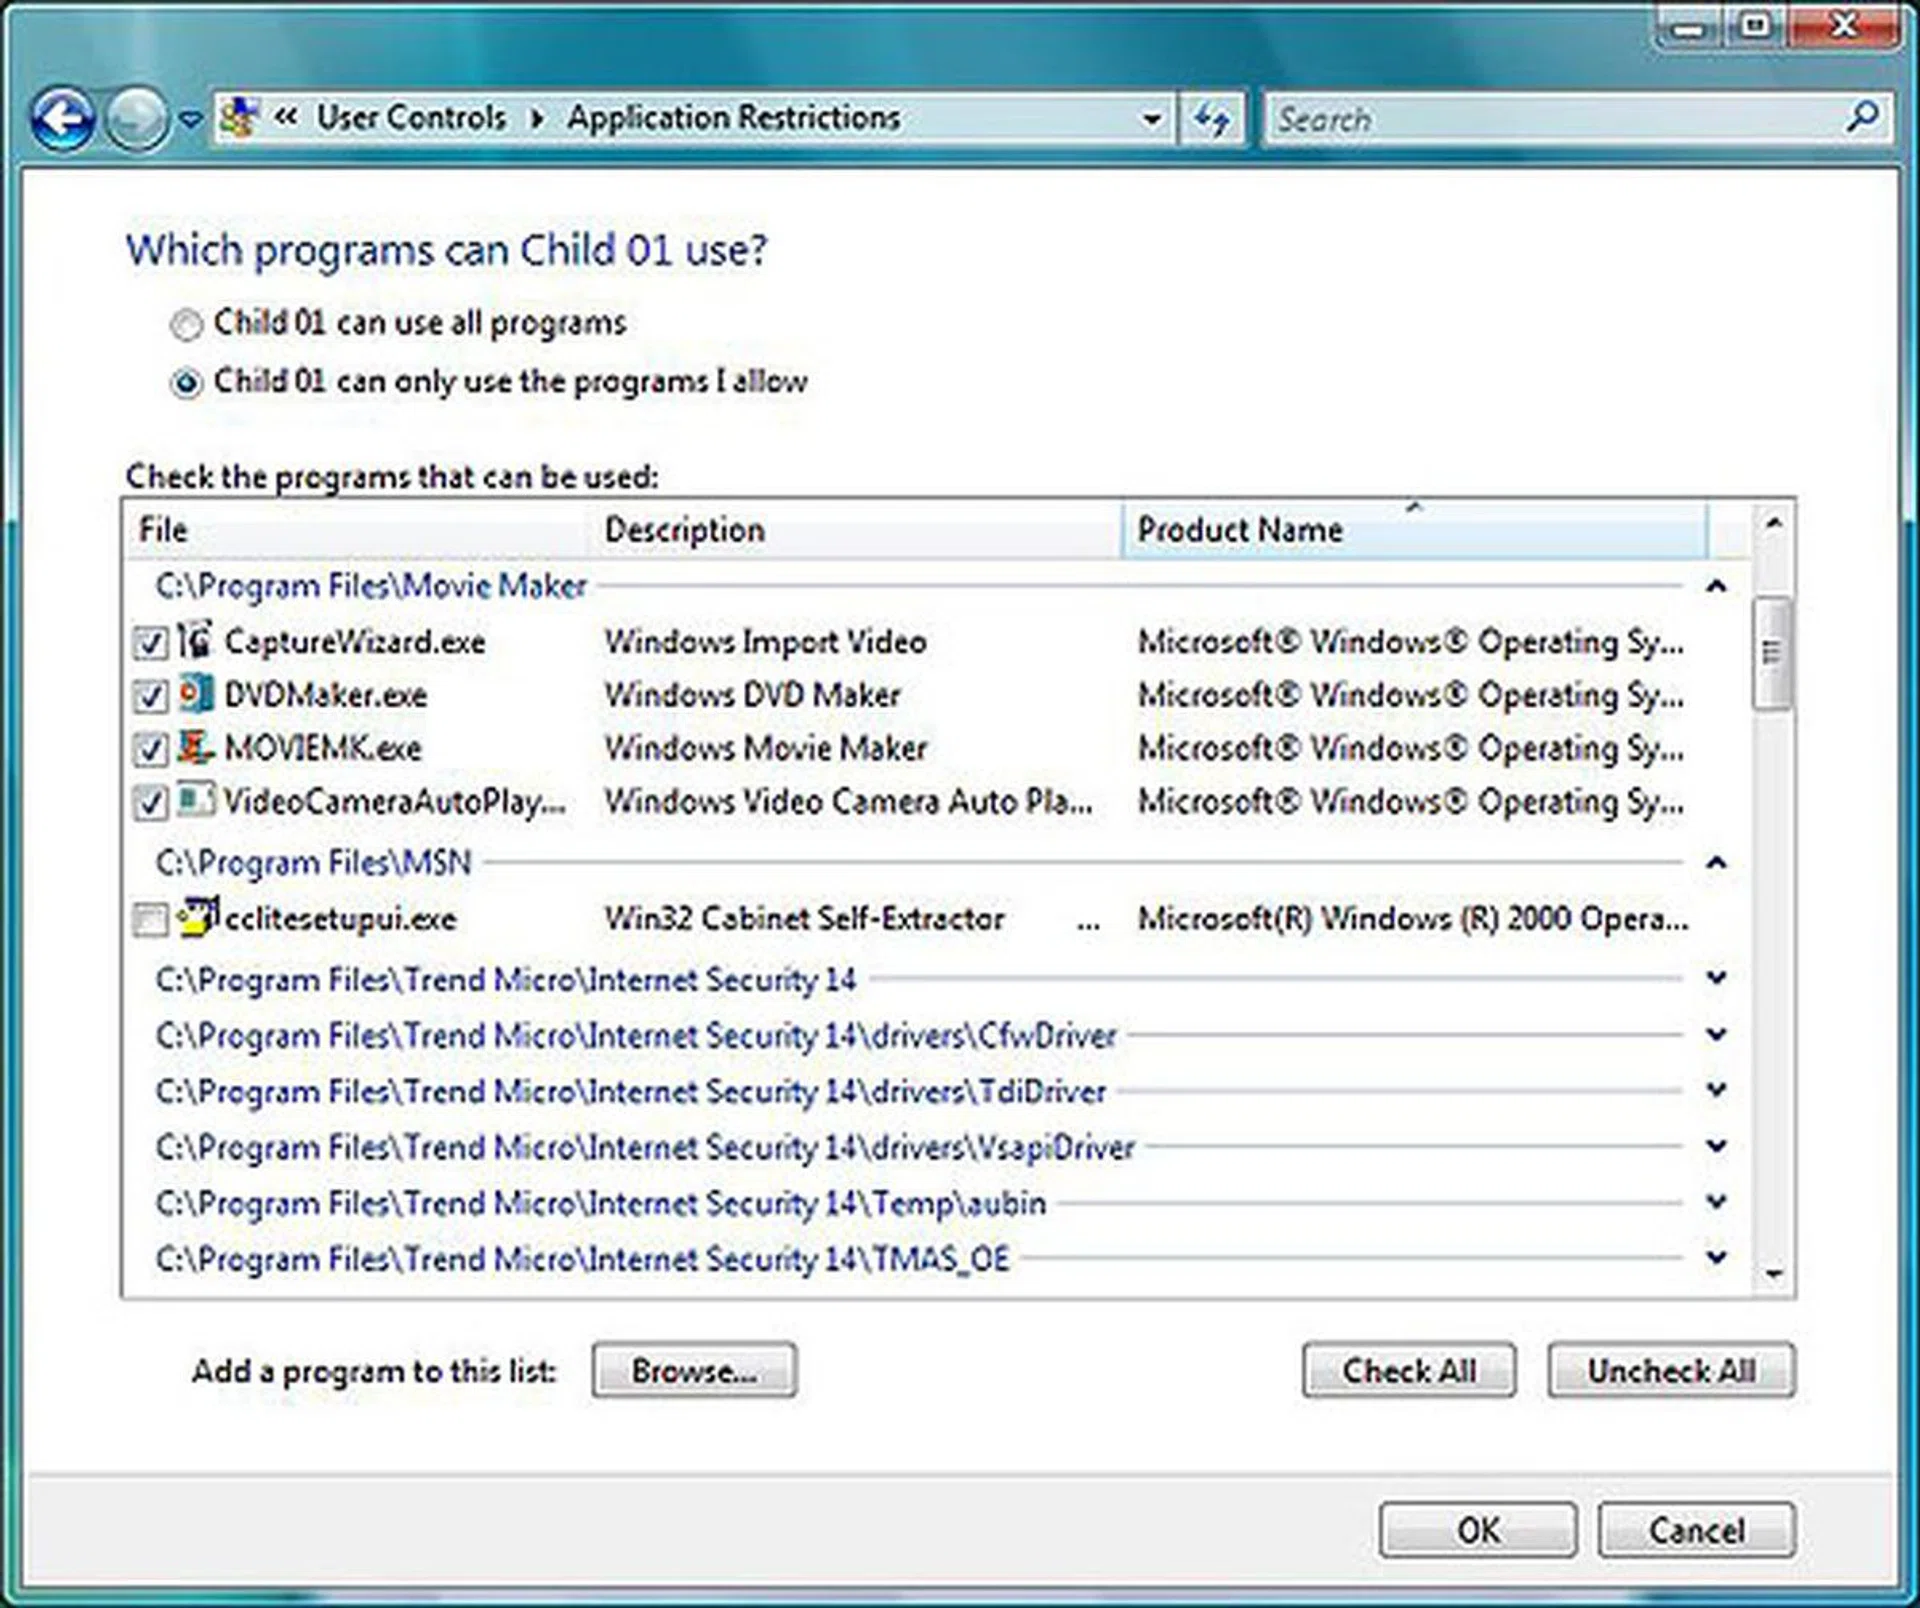The image size is (1920, 1608).
Task: Click Application Restrictions in the breadcrumb
Action: (733, 117)
